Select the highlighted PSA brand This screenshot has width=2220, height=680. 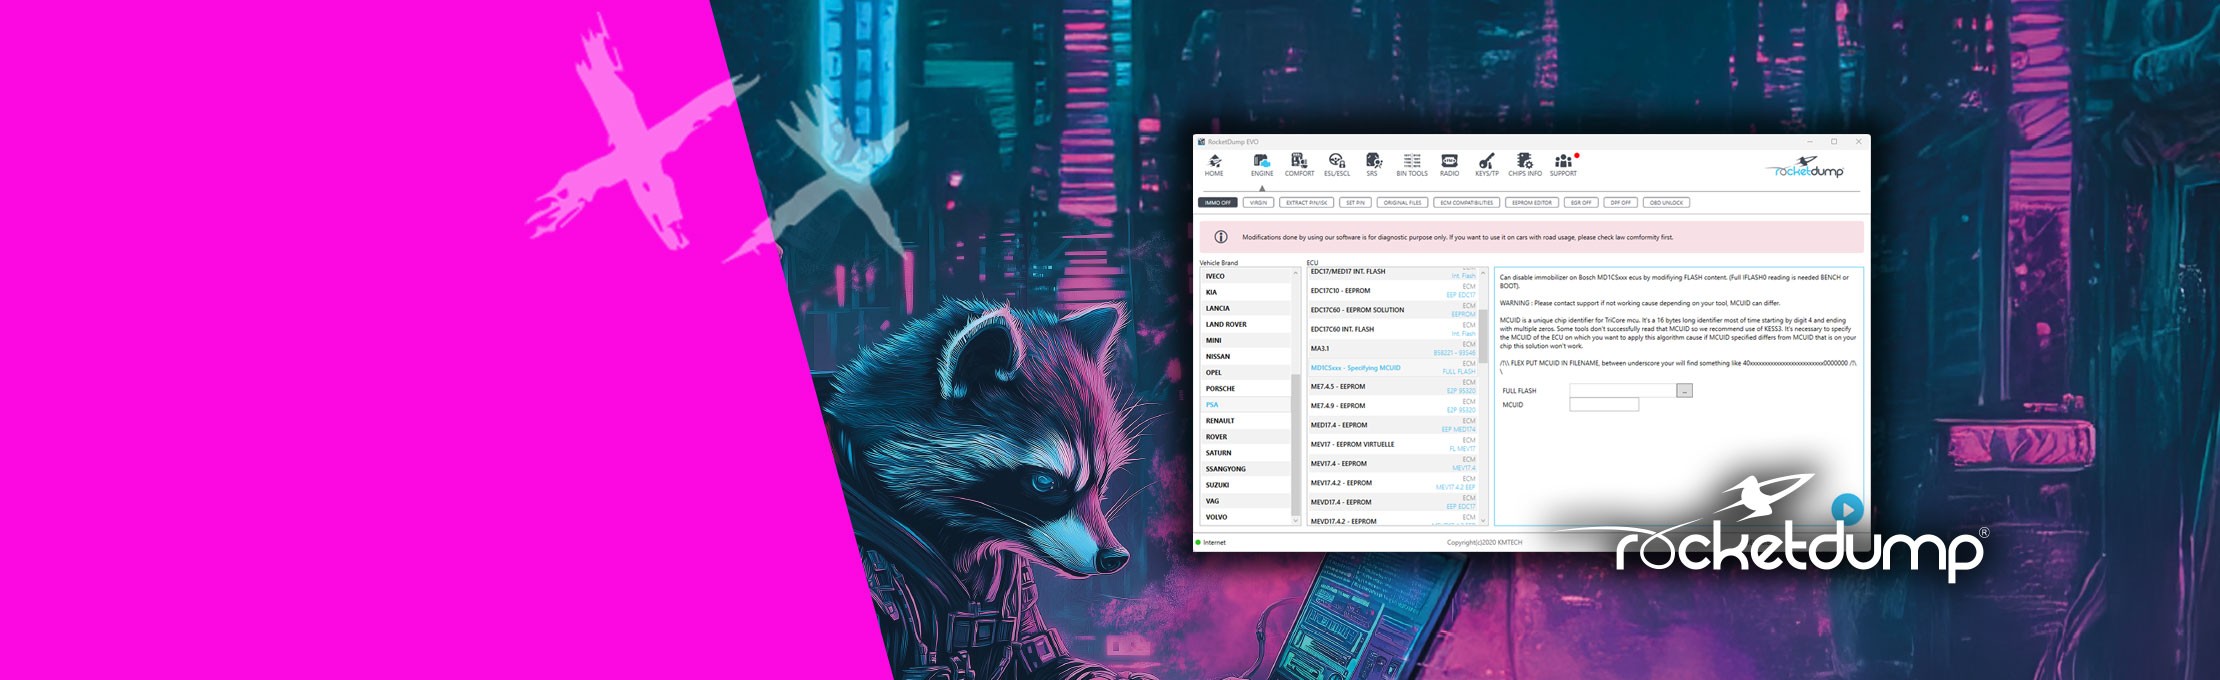point(1246,405)
